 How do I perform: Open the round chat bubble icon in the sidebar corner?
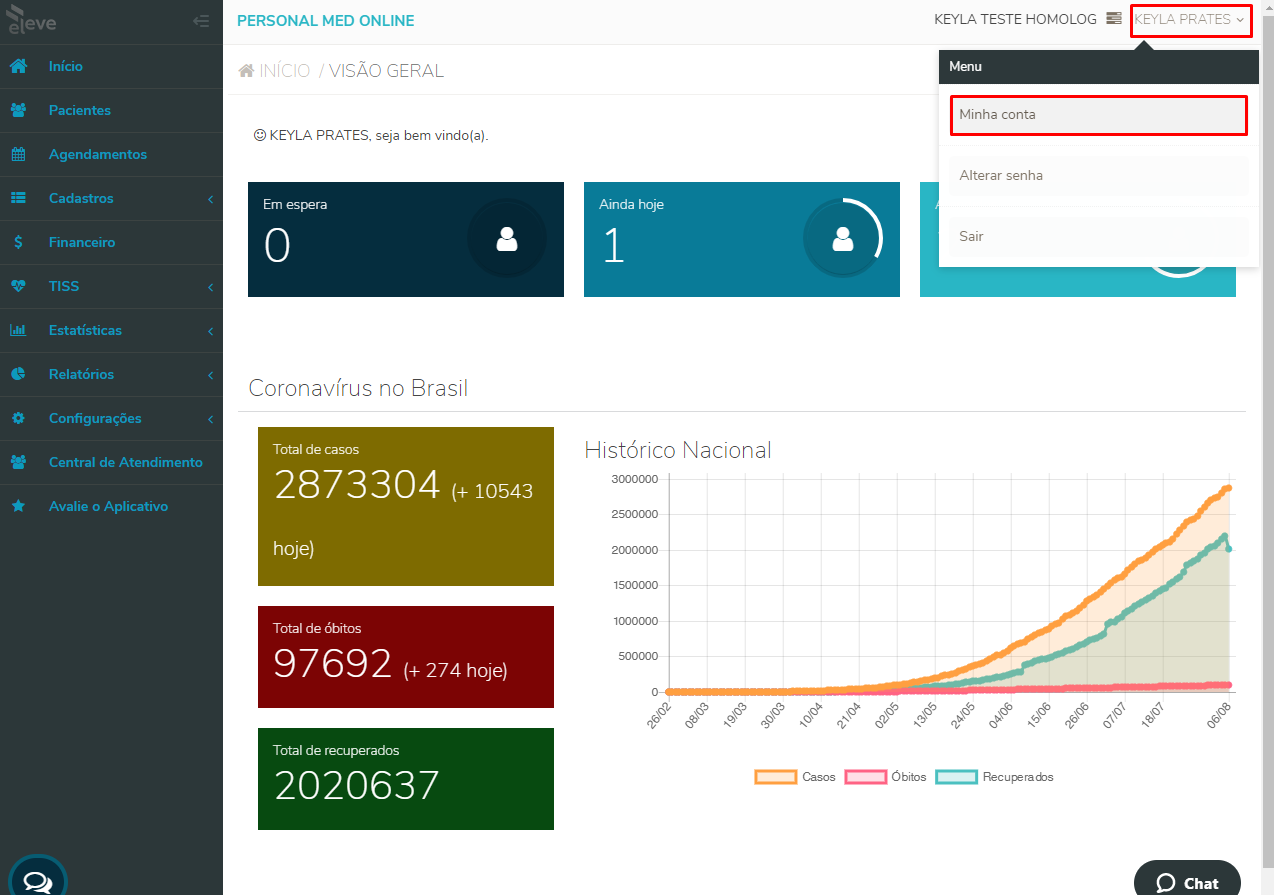pyautogui.click(x=37, y=880)
